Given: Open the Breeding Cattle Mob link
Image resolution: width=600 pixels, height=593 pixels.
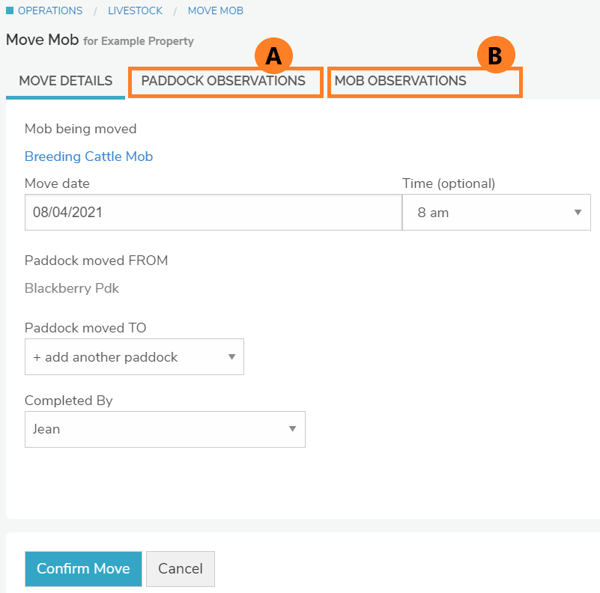Looking at the screenshot, I should point(88,156).
